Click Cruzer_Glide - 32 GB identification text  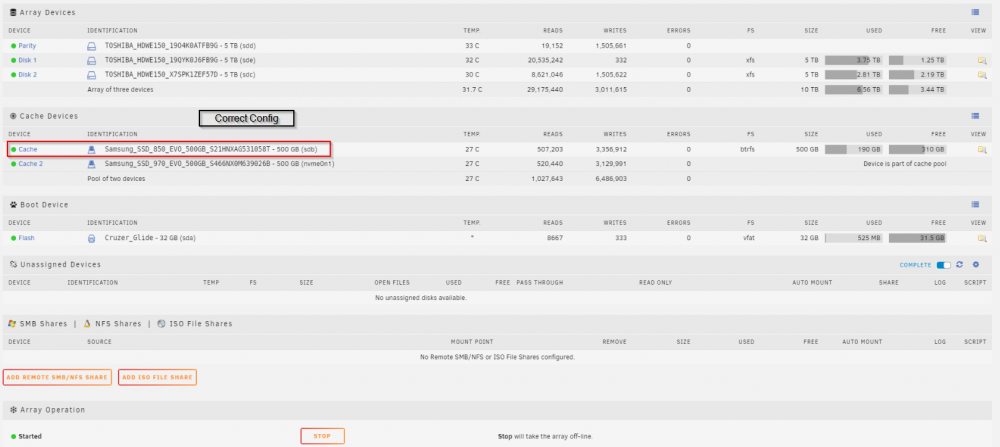(149, 238)
